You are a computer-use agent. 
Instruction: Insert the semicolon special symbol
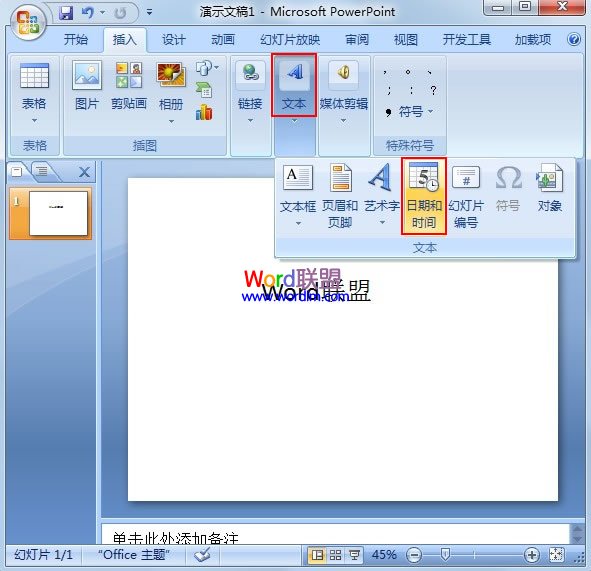click(389, 90)
